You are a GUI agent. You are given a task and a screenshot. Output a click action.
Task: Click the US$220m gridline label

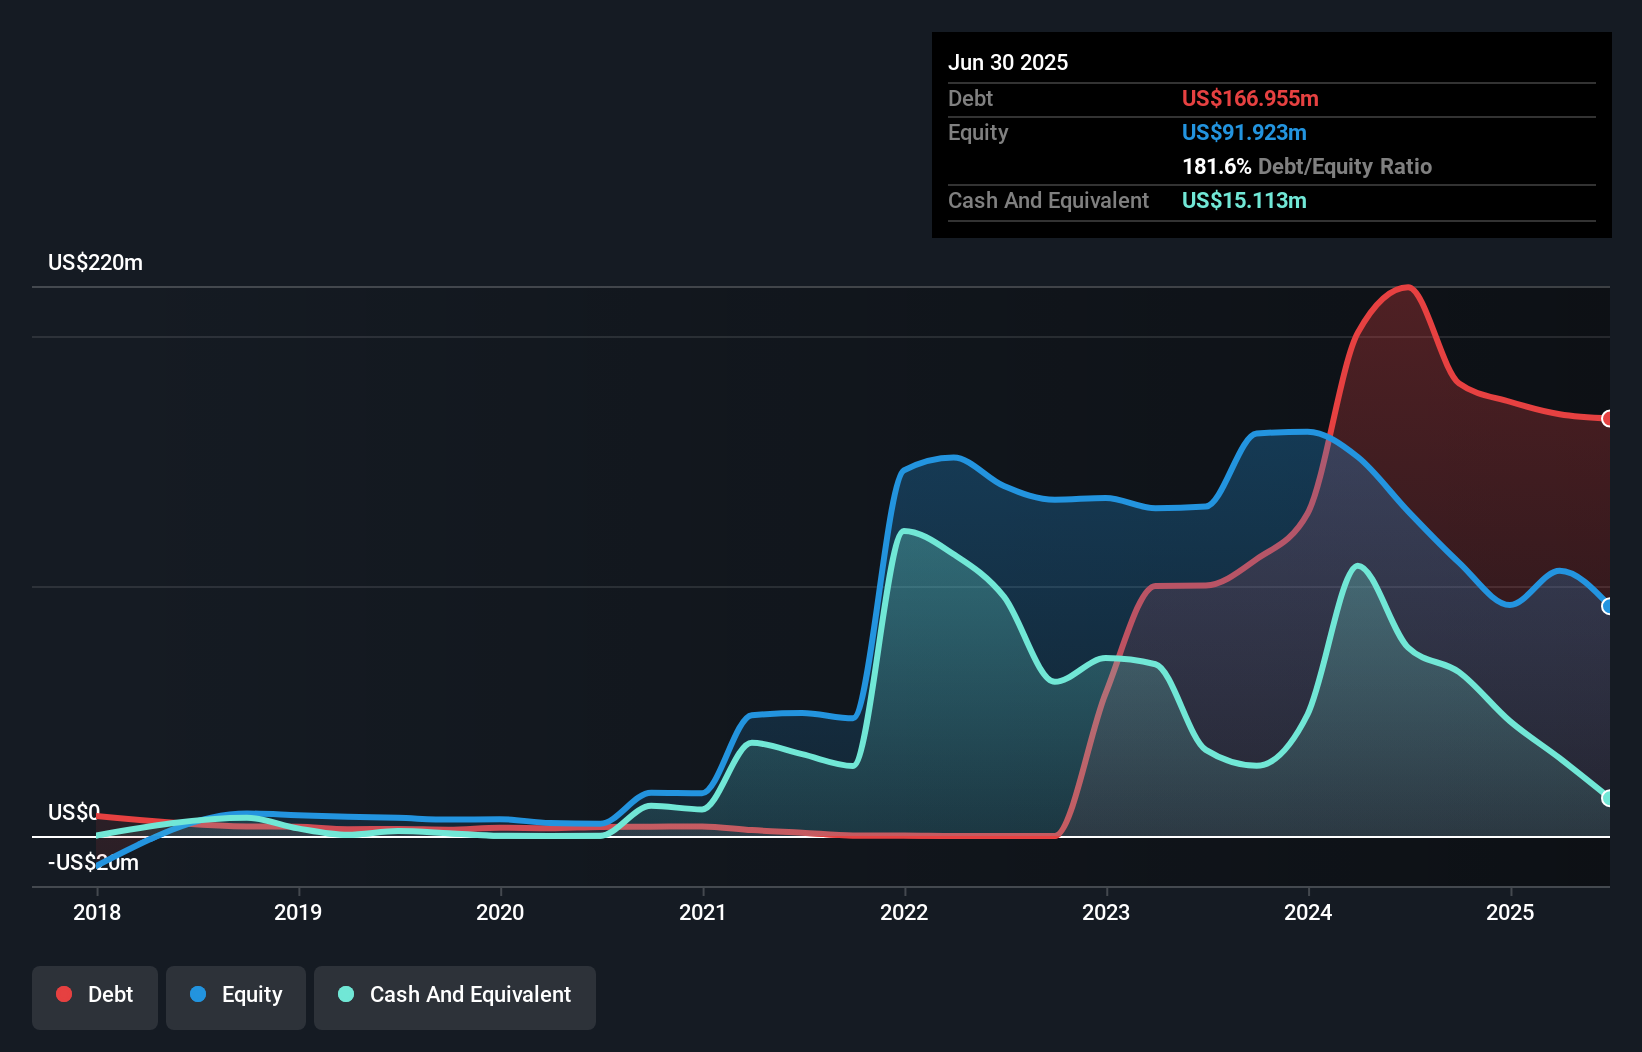click(95, 262)
